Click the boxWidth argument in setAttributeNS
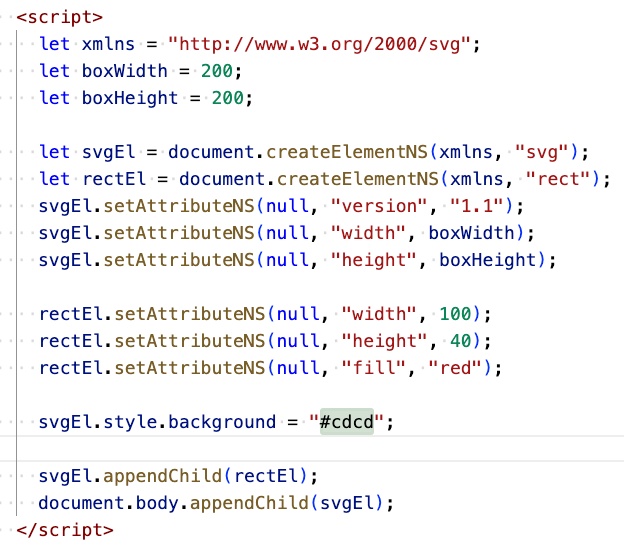 pyautogui.click(x=471, y=233)
